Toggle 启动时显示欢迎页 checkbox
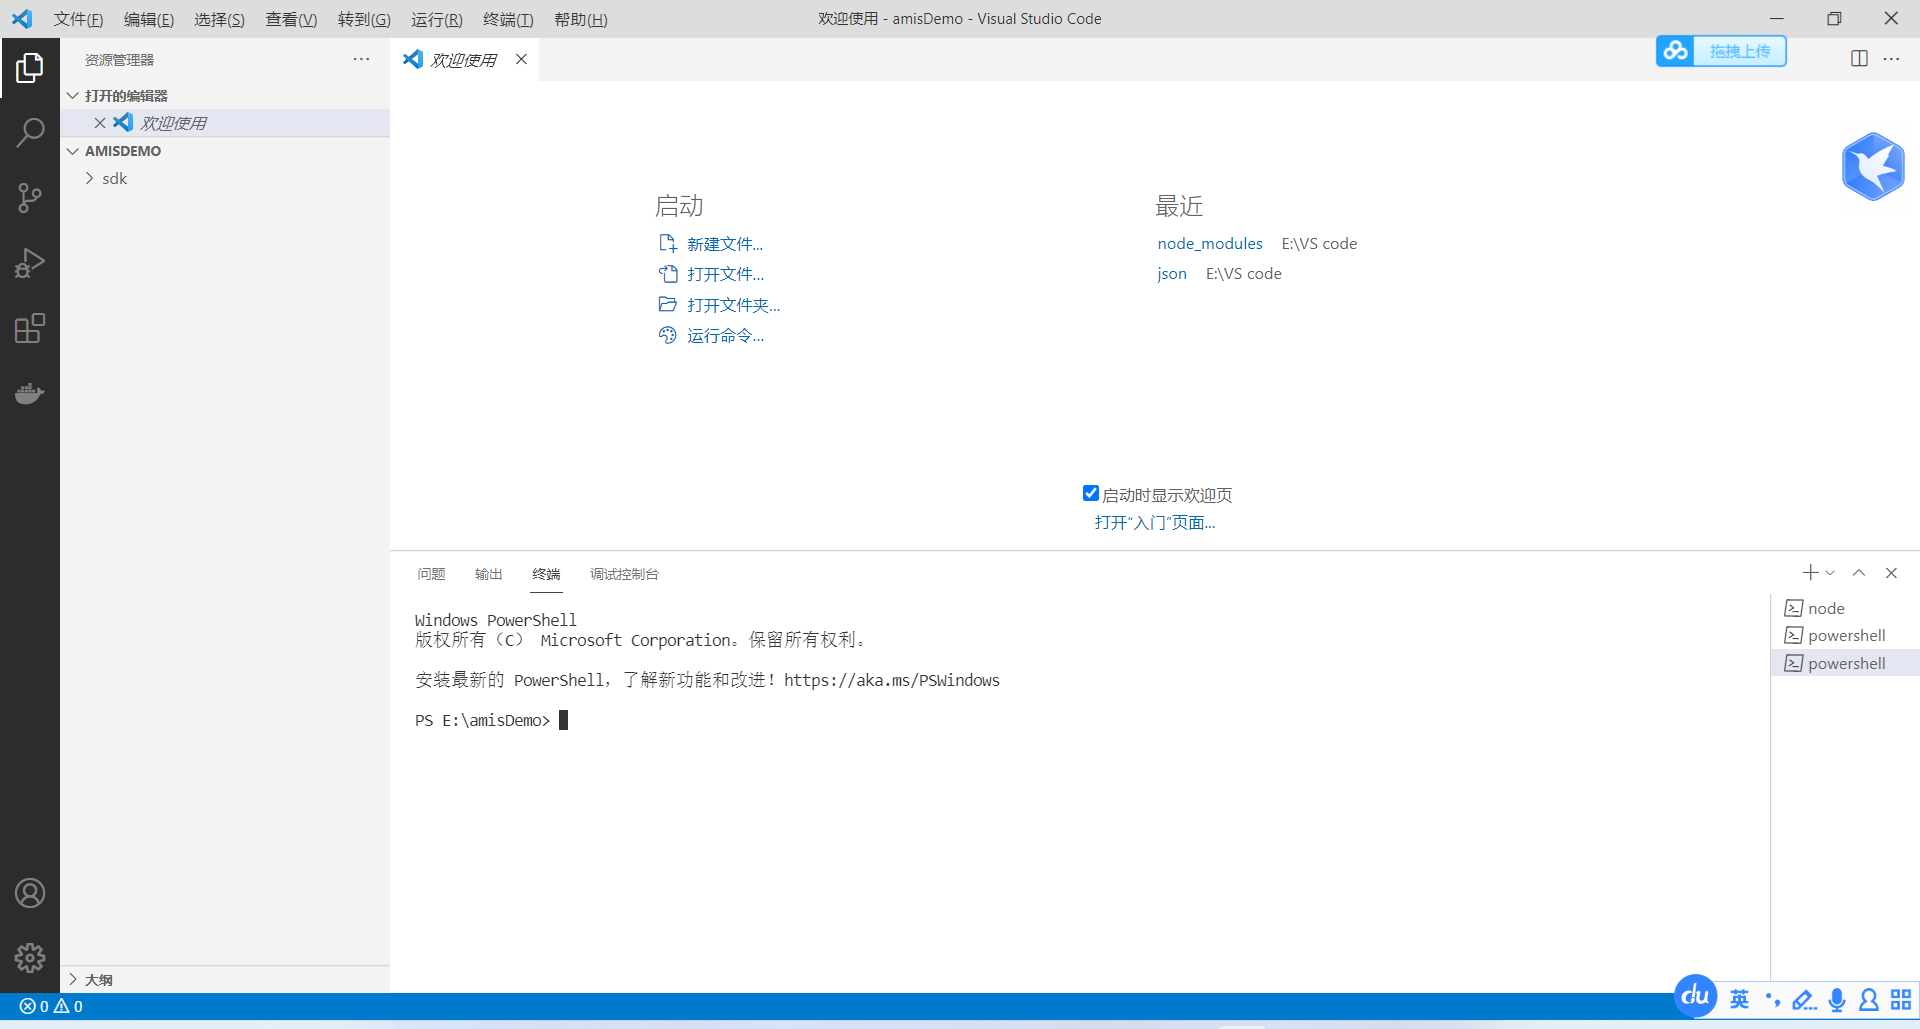 coord(1091,493)
